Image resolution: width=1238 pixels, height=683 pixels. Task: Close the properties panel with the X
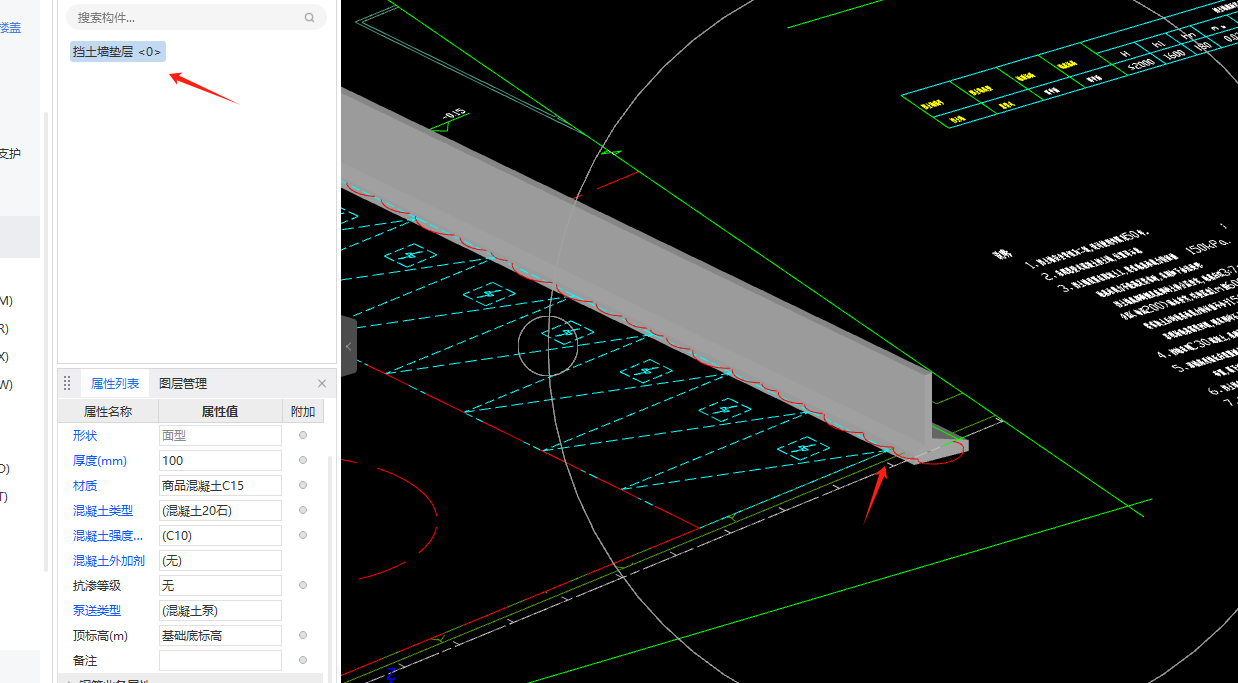click(322, 383)
